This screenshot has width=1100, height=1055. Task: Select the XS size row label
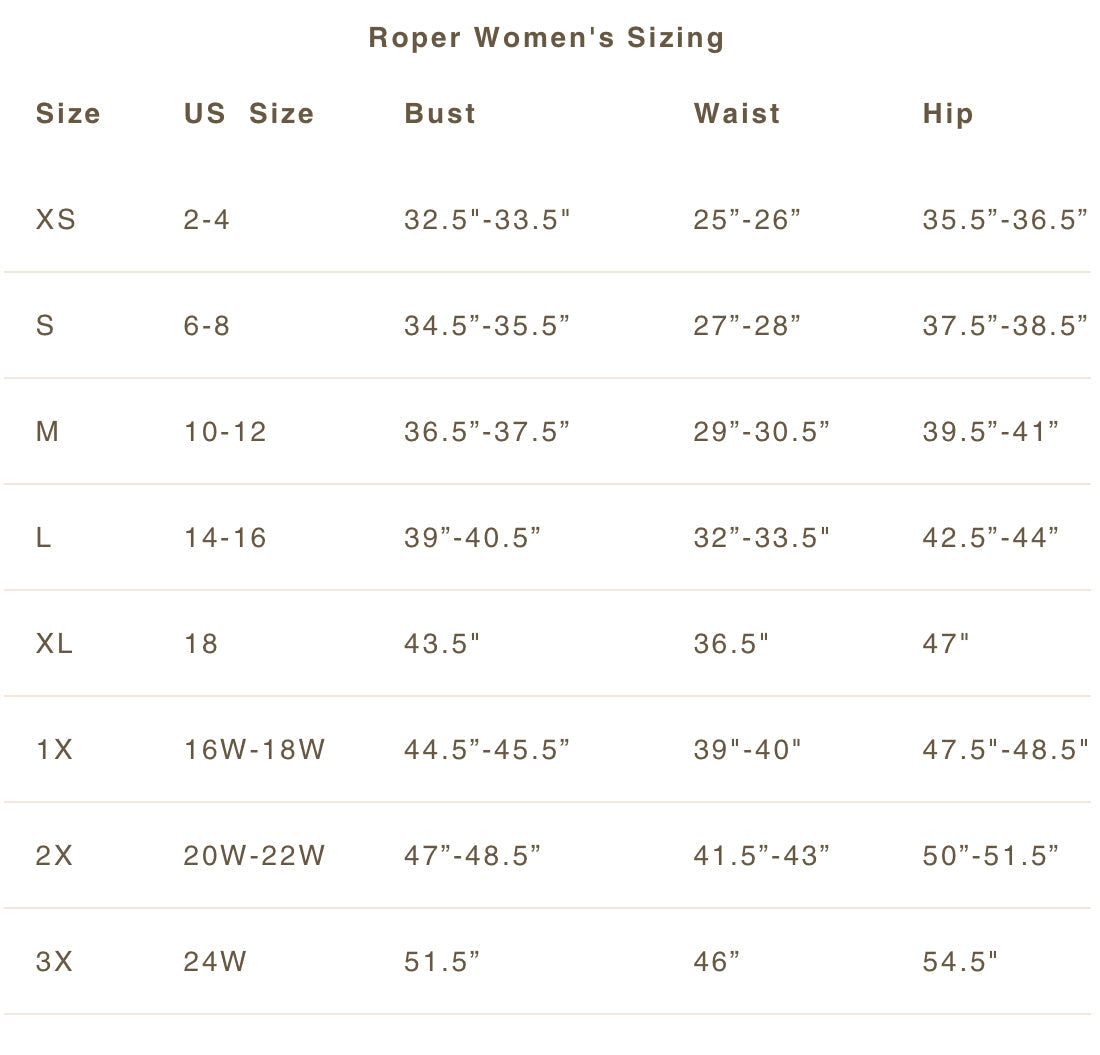click(x=56, y=220)
